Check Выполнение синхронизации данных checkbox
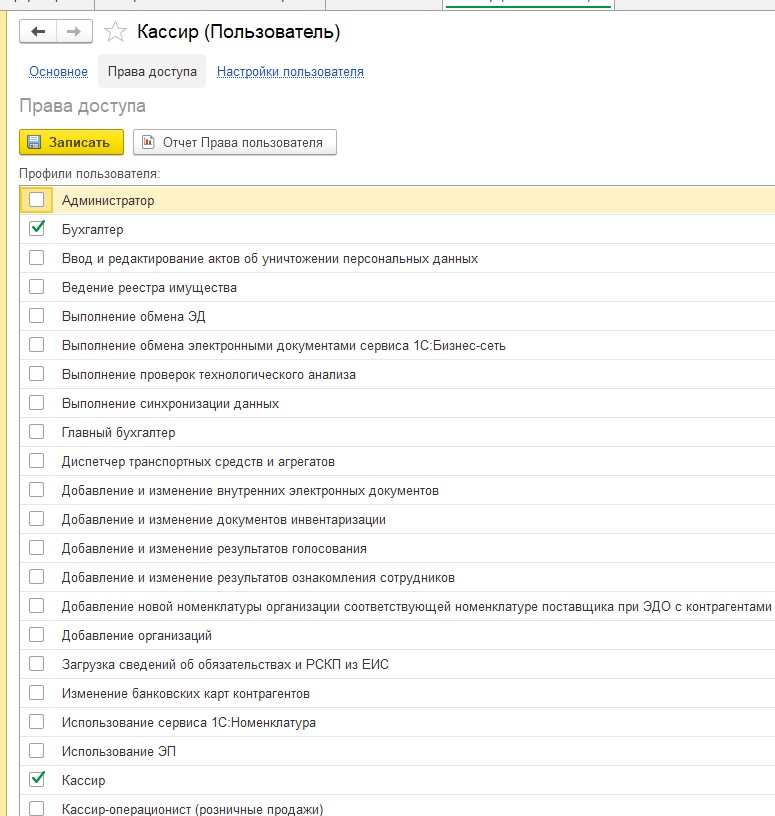 (x=36, y=403)
